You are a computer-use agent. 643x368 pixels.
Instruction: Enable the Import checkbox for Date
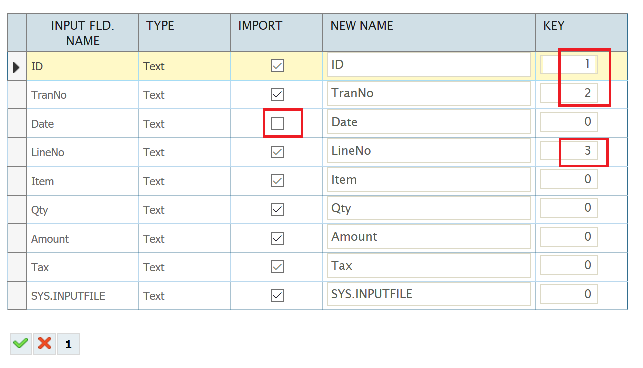(x=277, y=123)
